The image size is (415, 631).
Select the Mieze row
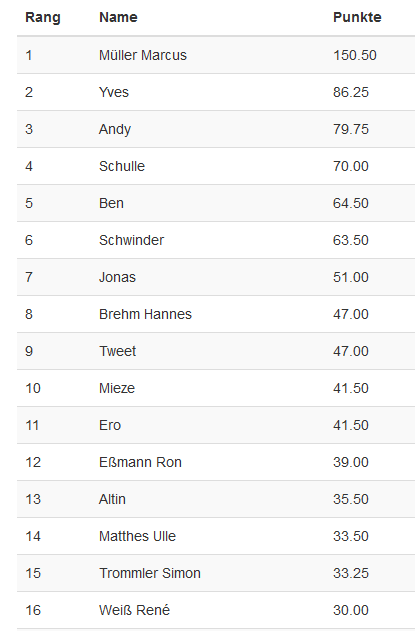[216, 388]
